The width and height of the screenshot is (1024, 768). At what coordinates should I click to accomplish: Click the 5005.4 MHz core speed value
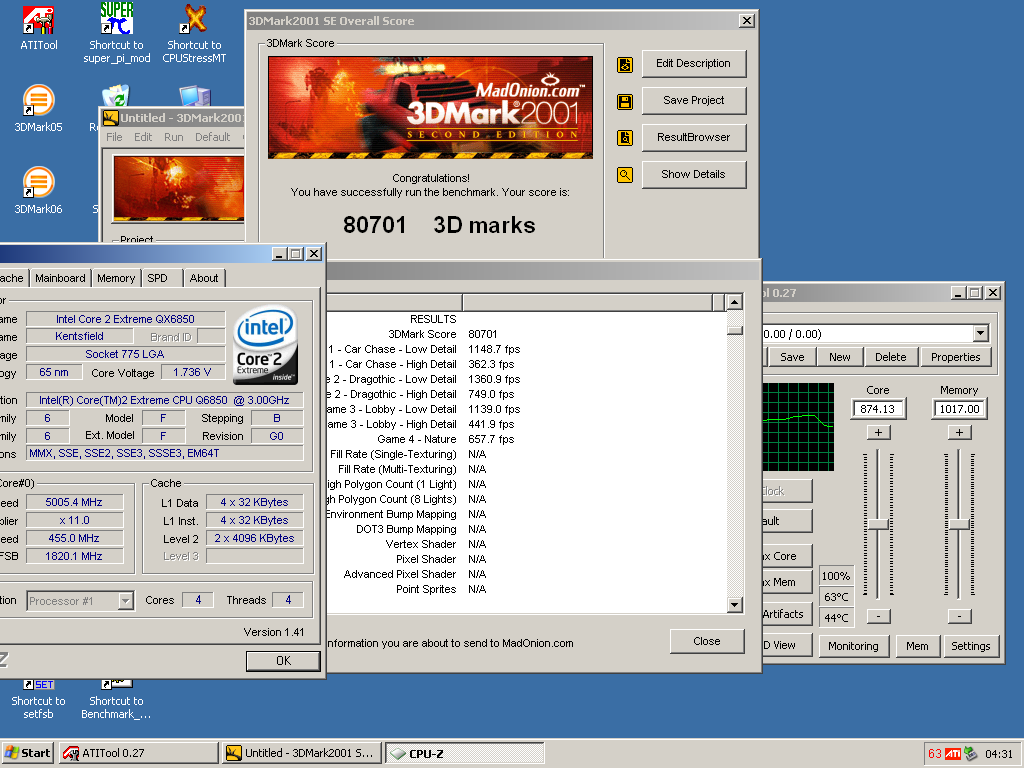click(74, 502)
